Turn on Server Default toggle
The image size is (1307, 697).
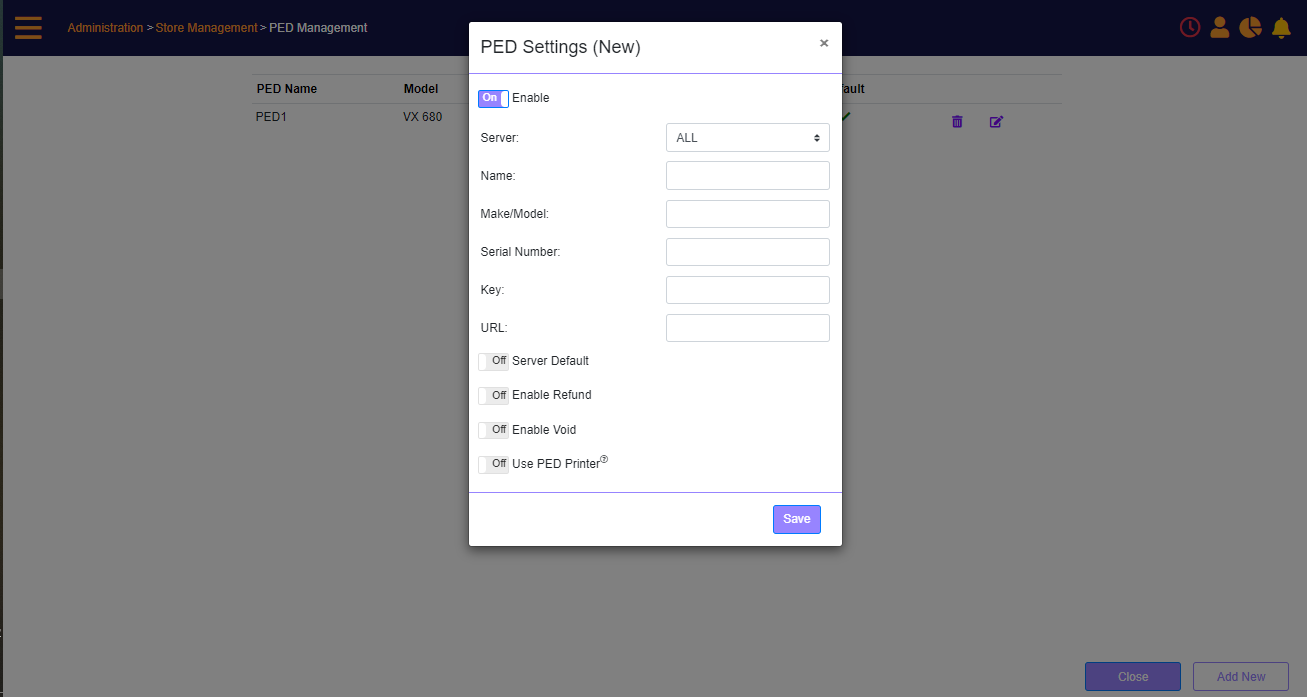click(x=493, y=361)
